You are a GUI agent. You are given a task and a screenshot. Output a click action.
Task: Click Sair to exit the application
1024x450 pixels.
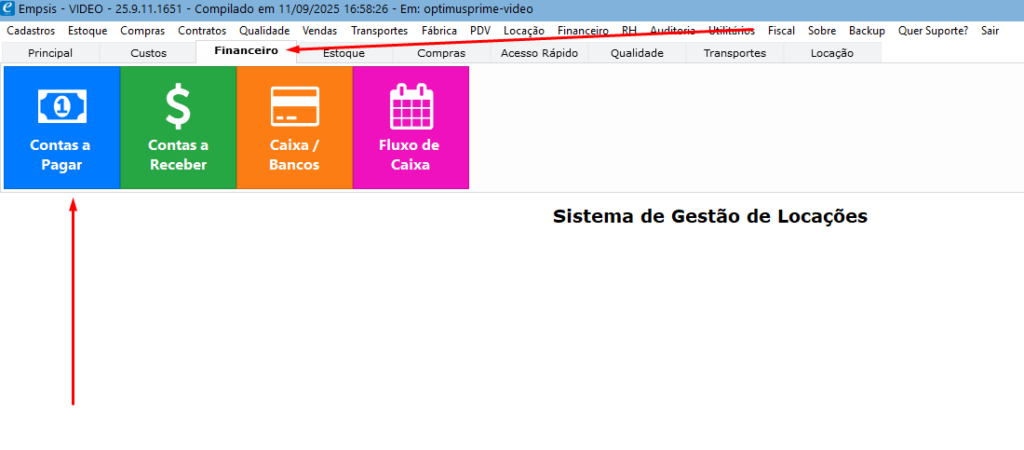click(990, 31)
